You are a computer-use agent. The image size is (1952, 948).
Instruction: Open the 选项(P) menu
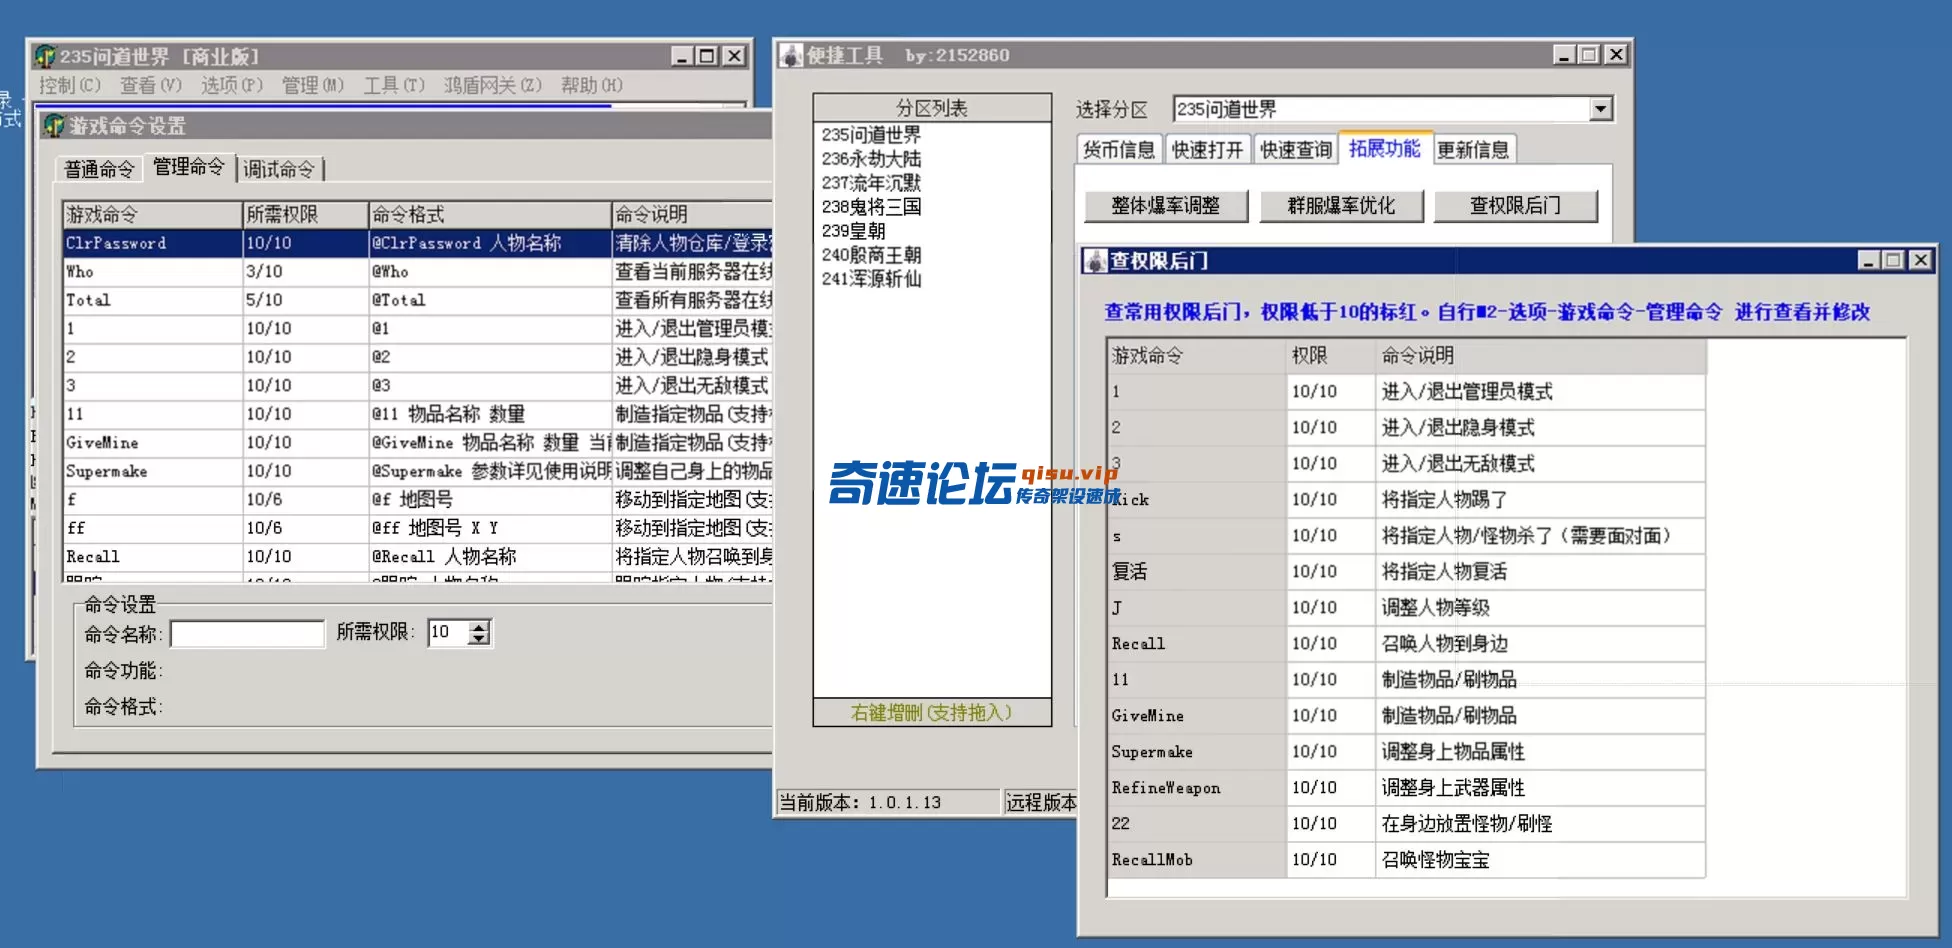click(232, 85)
